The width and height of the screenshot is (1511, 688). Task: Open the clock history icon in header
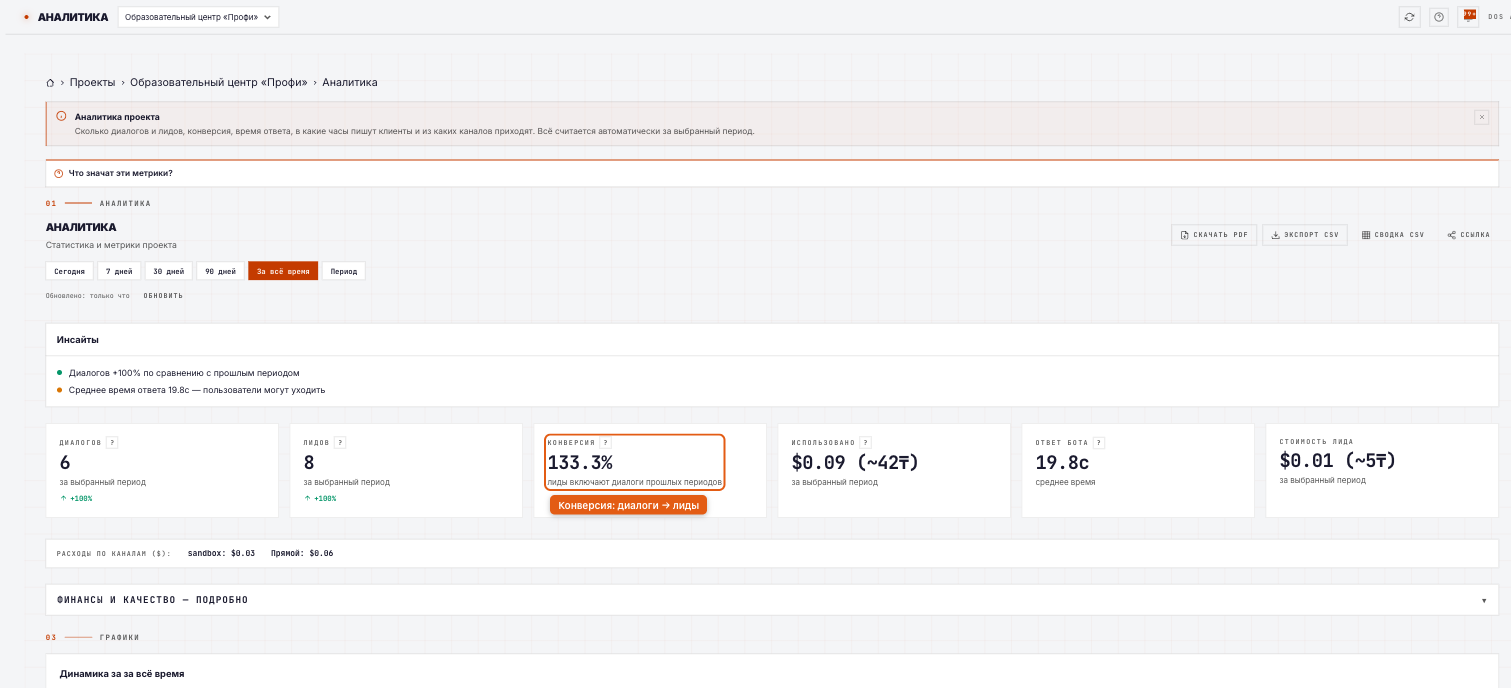[1439, 17]
